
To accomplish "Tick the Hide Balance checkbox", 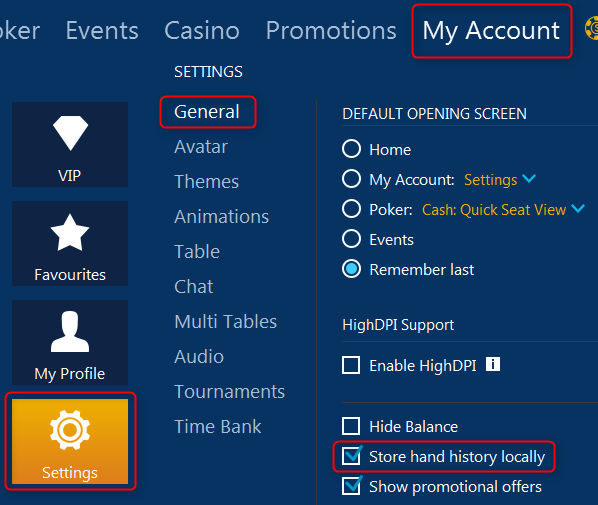I will tap(351, 426).
